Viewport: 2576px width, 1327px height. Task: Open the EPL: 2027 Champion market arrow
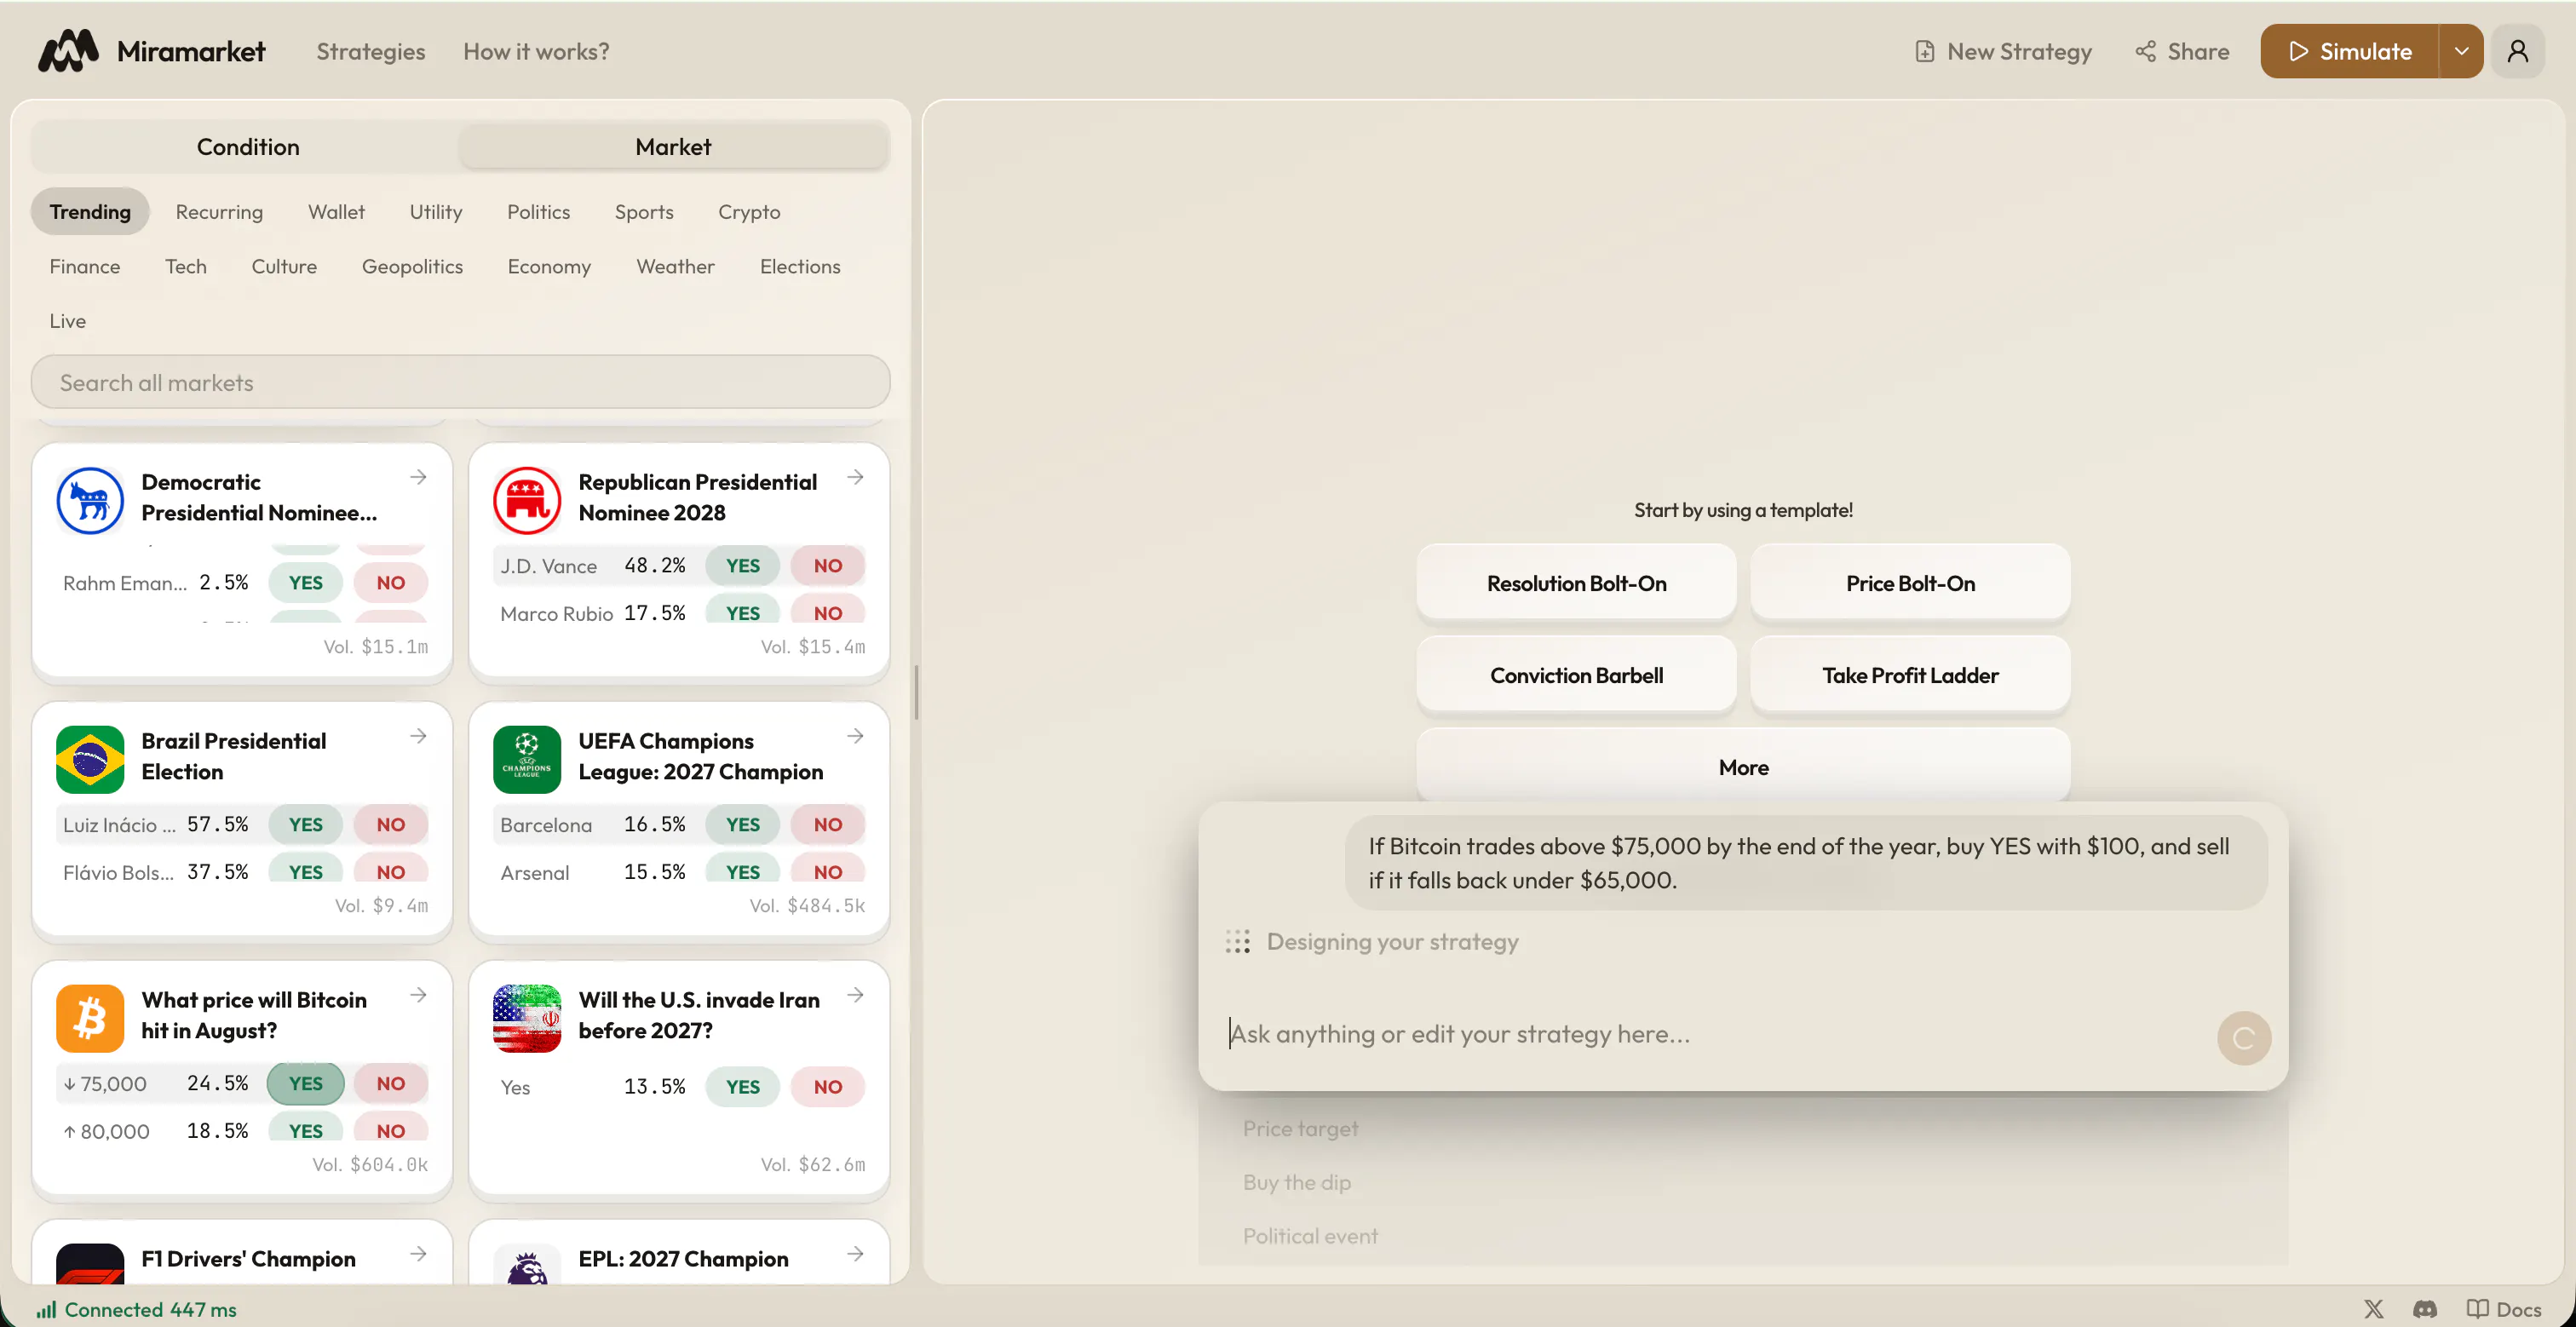click(x=856, y=1255)
